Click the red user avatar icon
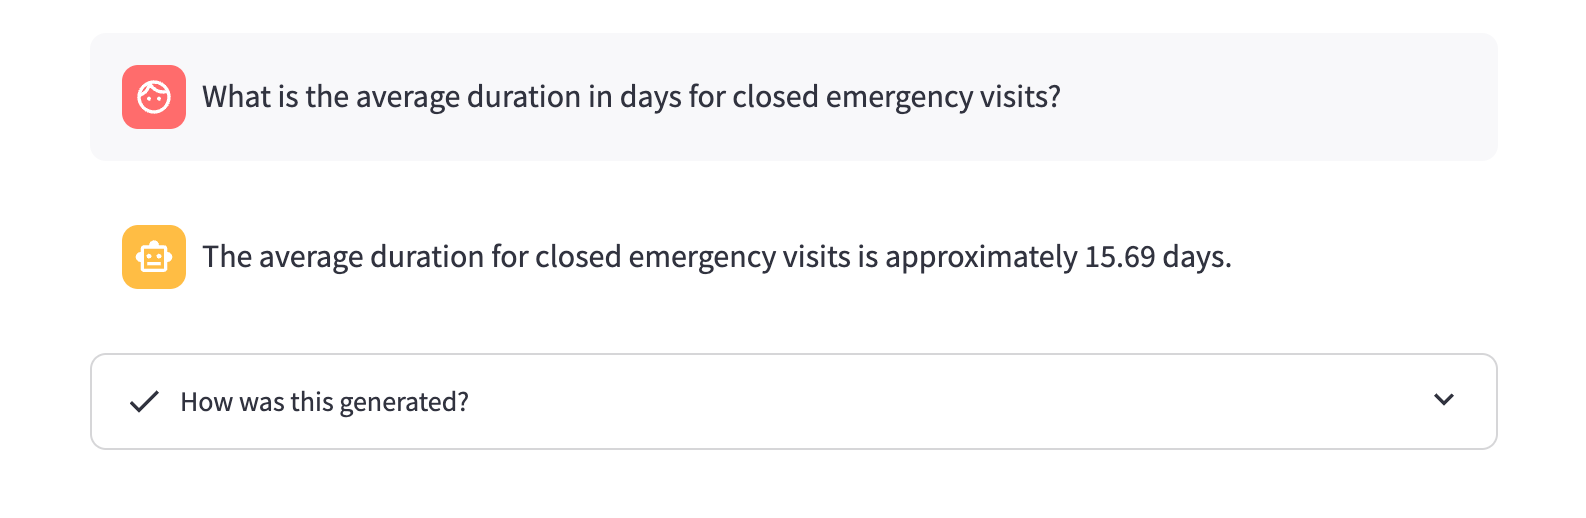The height and width of the screenshot is (518, 1586). click(154, 97)
